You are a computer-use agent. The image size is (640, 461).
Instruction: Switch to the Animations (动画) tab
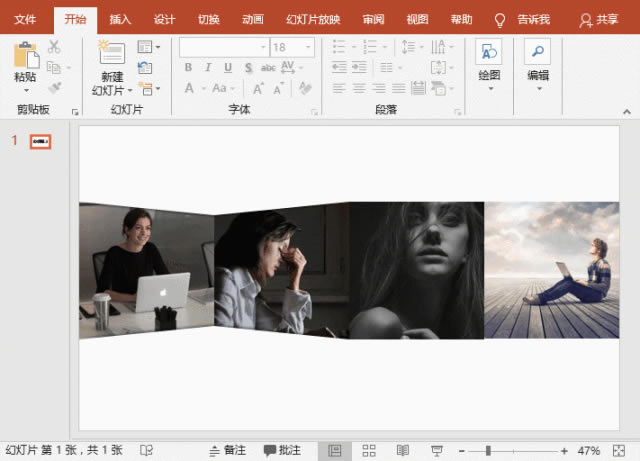253,19
